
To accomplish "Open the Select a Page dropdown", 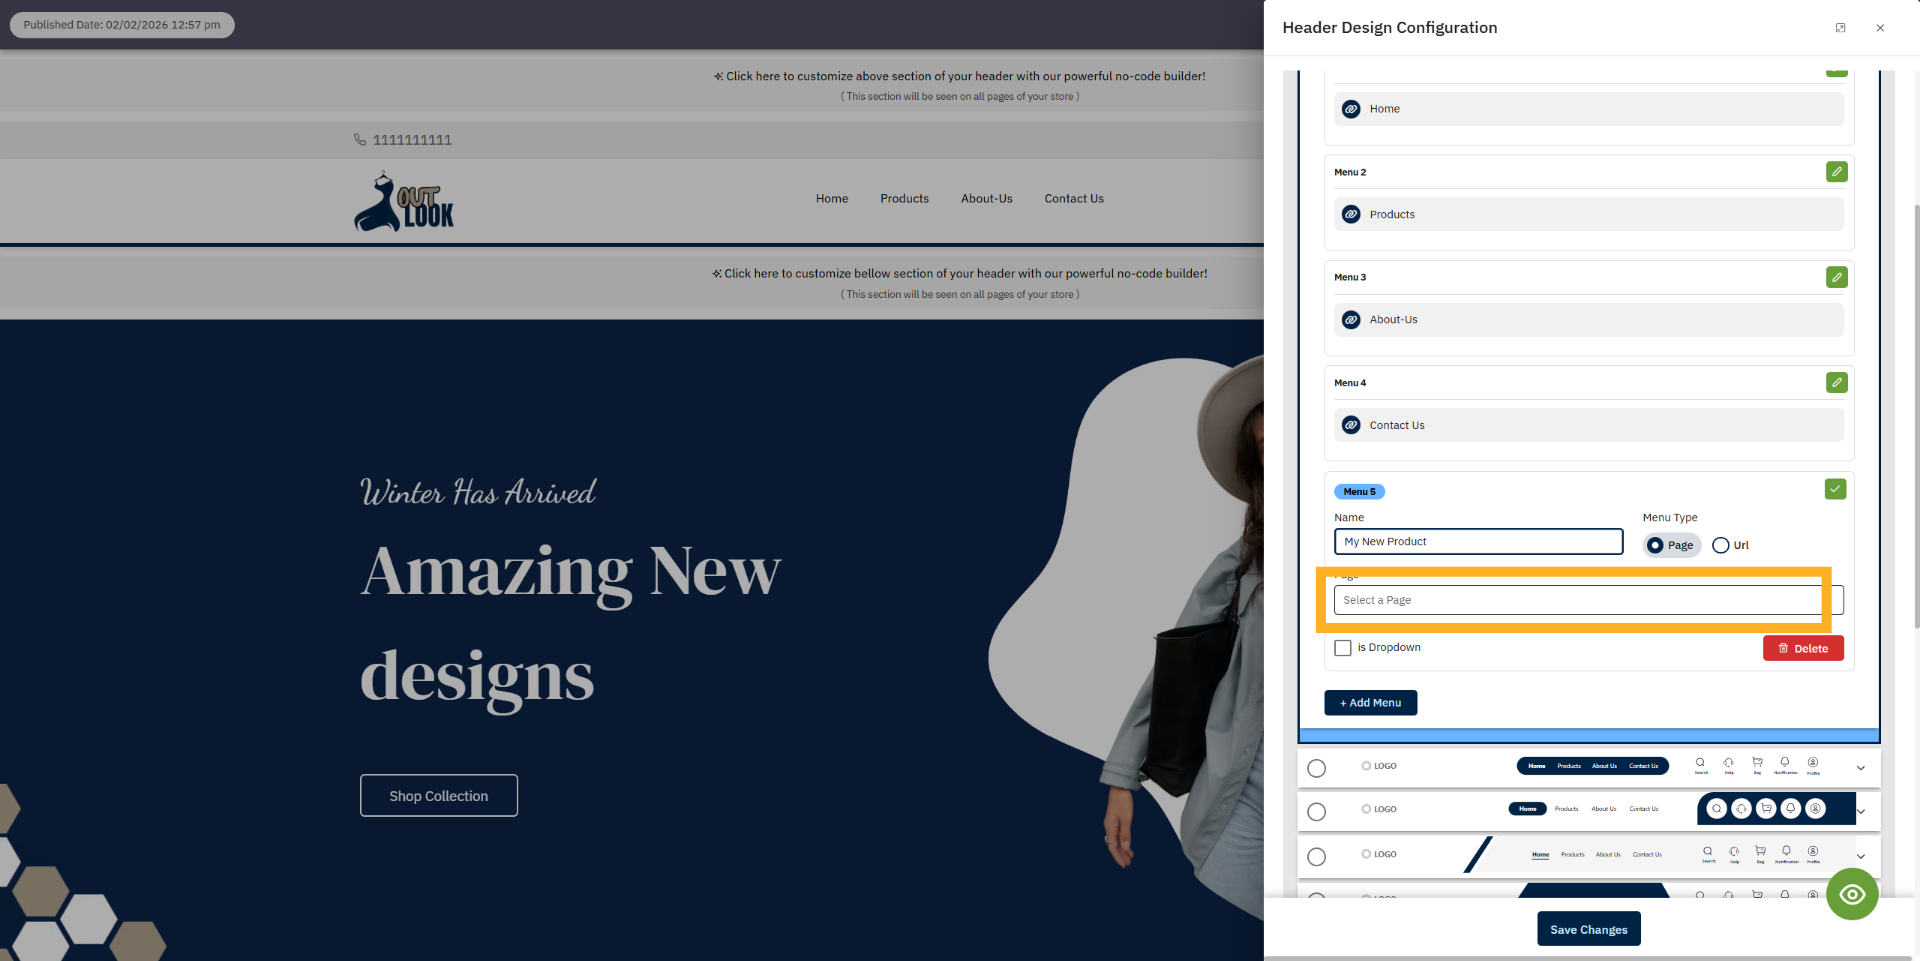I will point(1577,599).
